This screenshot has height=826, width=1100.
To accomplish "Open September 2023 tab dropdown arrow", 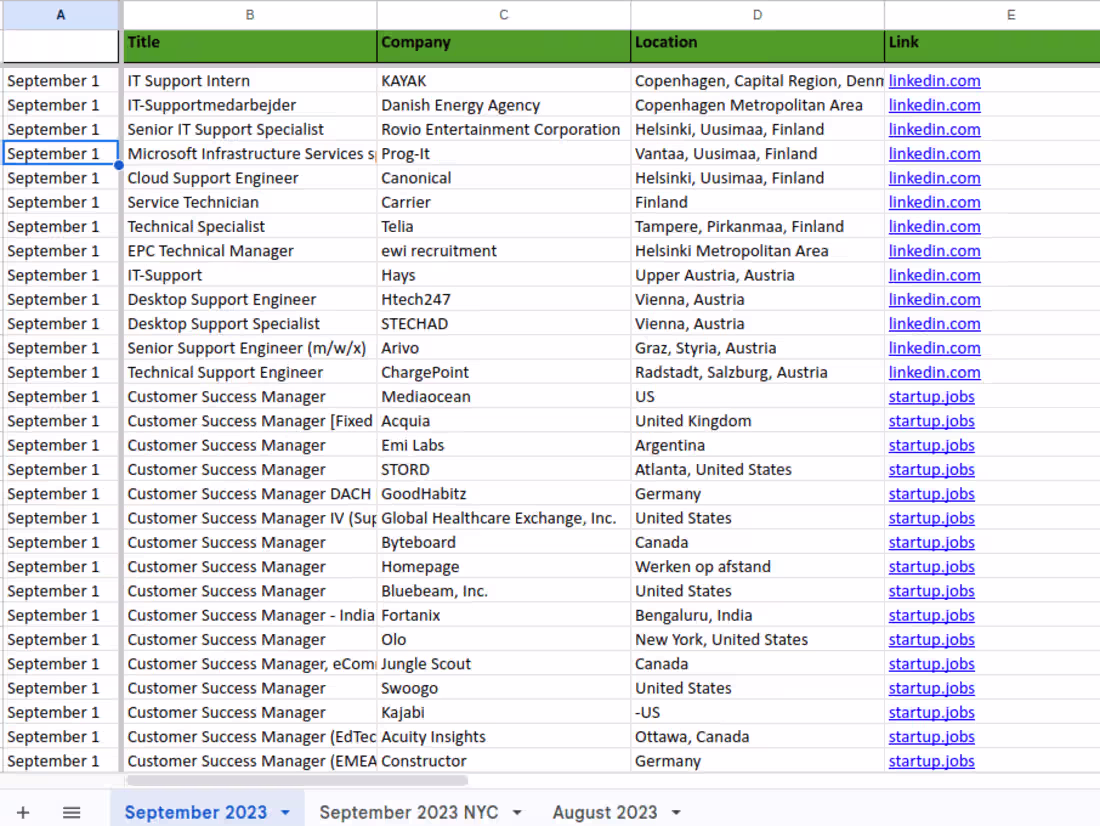I will tap(286, 813).
